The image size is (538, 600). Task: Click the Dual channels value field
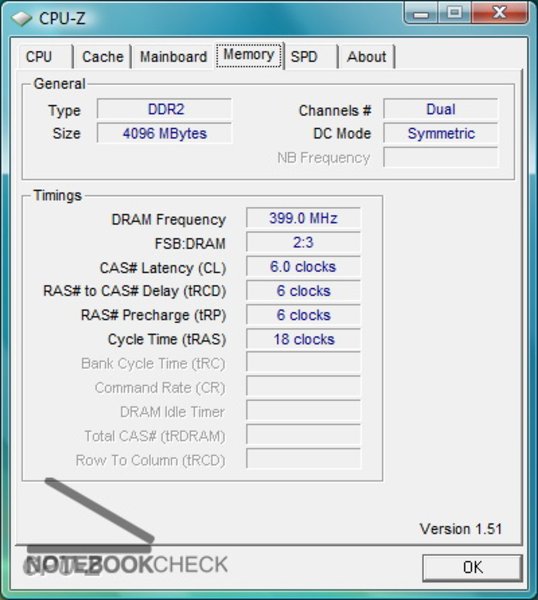coord(441,109)
